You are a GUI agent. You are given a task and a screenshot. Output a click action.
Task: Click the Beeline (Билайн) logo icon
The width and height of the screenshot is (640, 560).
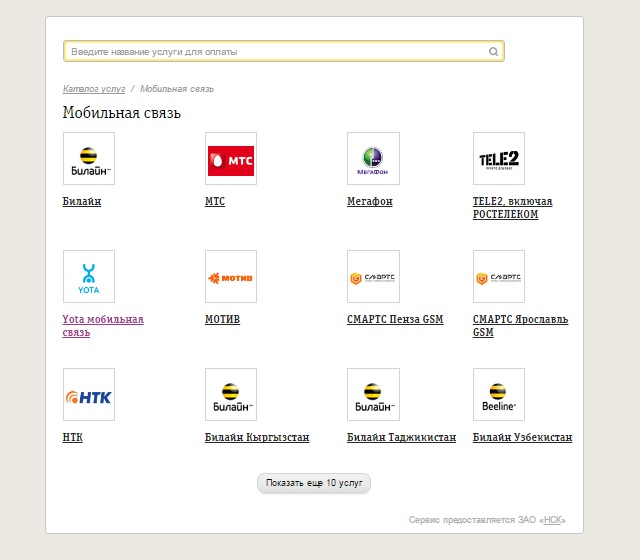click(x=89, y=159)
